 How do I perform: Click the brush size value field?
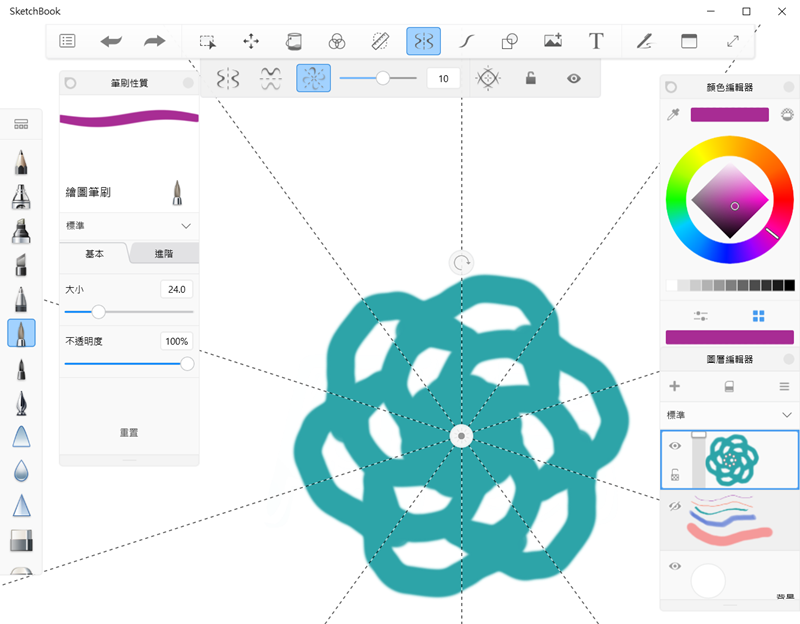pos(176,289)
